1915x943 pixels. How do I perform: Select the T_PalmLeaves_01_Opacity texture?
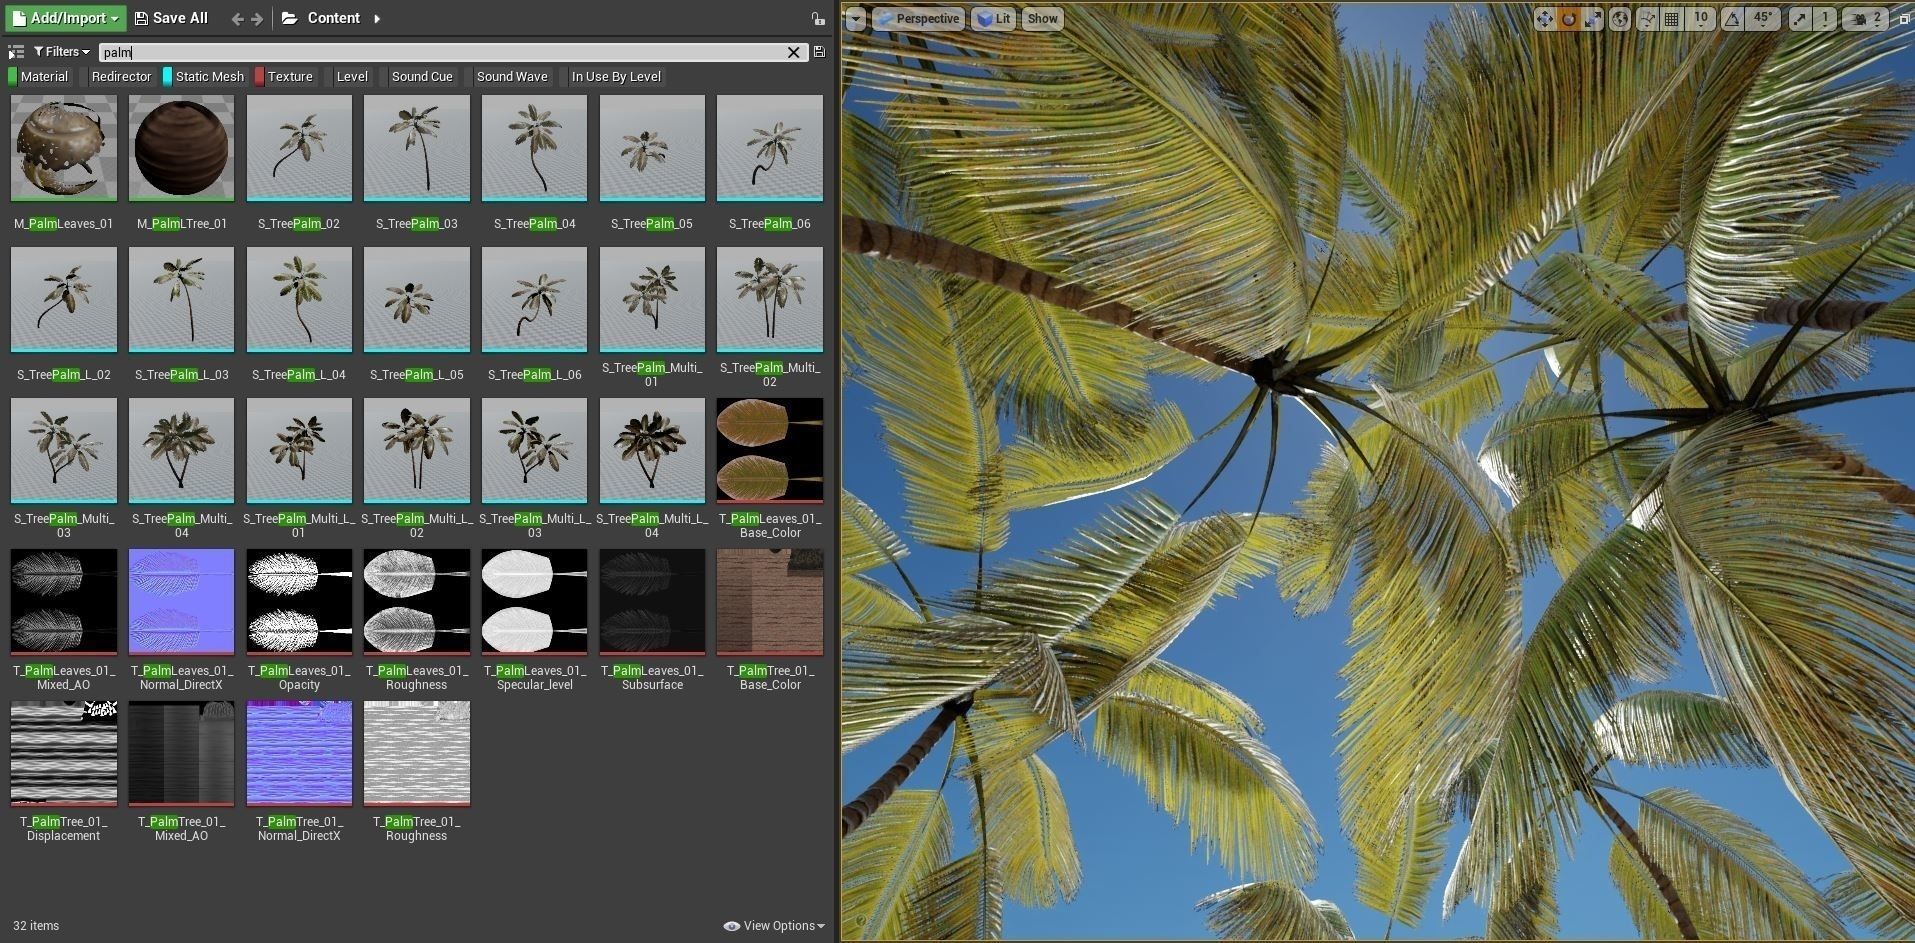pos(299,601)
